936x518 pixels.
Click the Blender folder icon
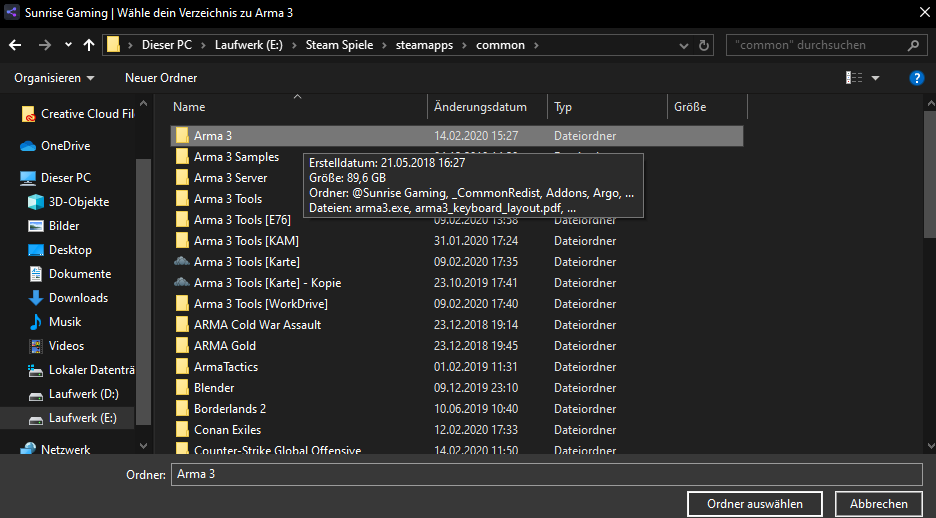[x=182, y=388]
